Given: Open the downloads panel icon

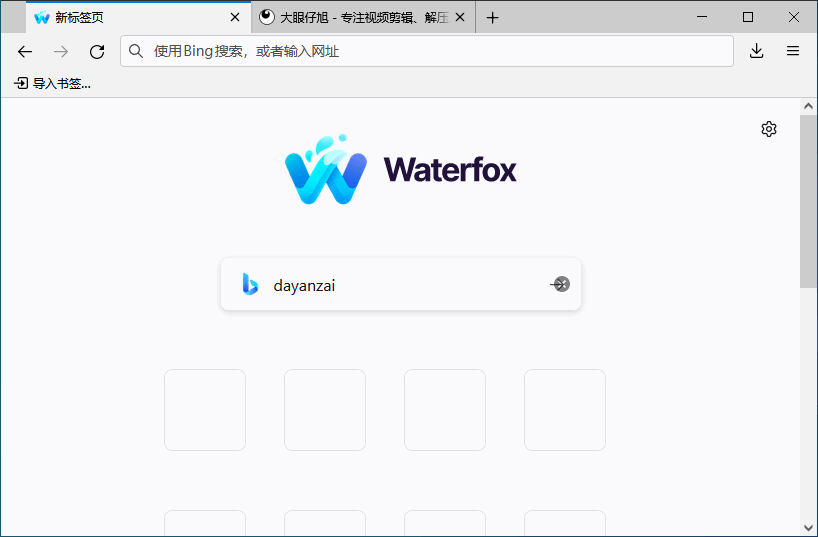Looking at the screenshot, I should point(756,51).
